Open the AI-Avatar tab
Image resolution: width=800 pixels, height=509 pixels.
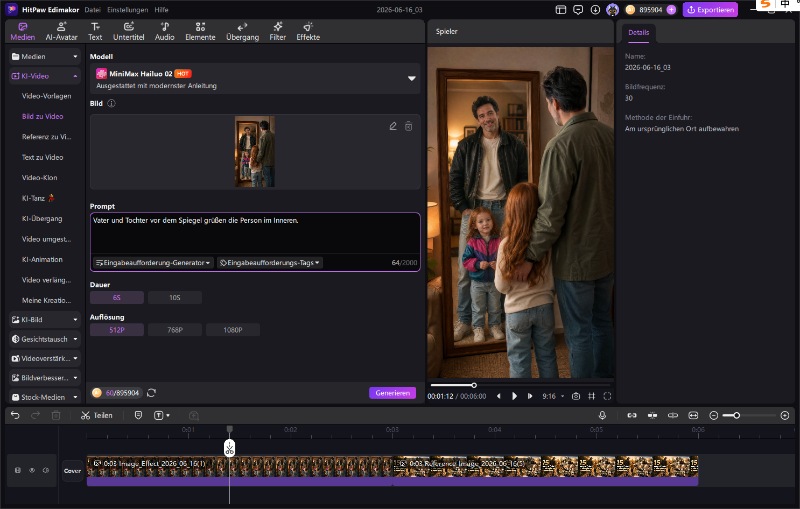61,32
